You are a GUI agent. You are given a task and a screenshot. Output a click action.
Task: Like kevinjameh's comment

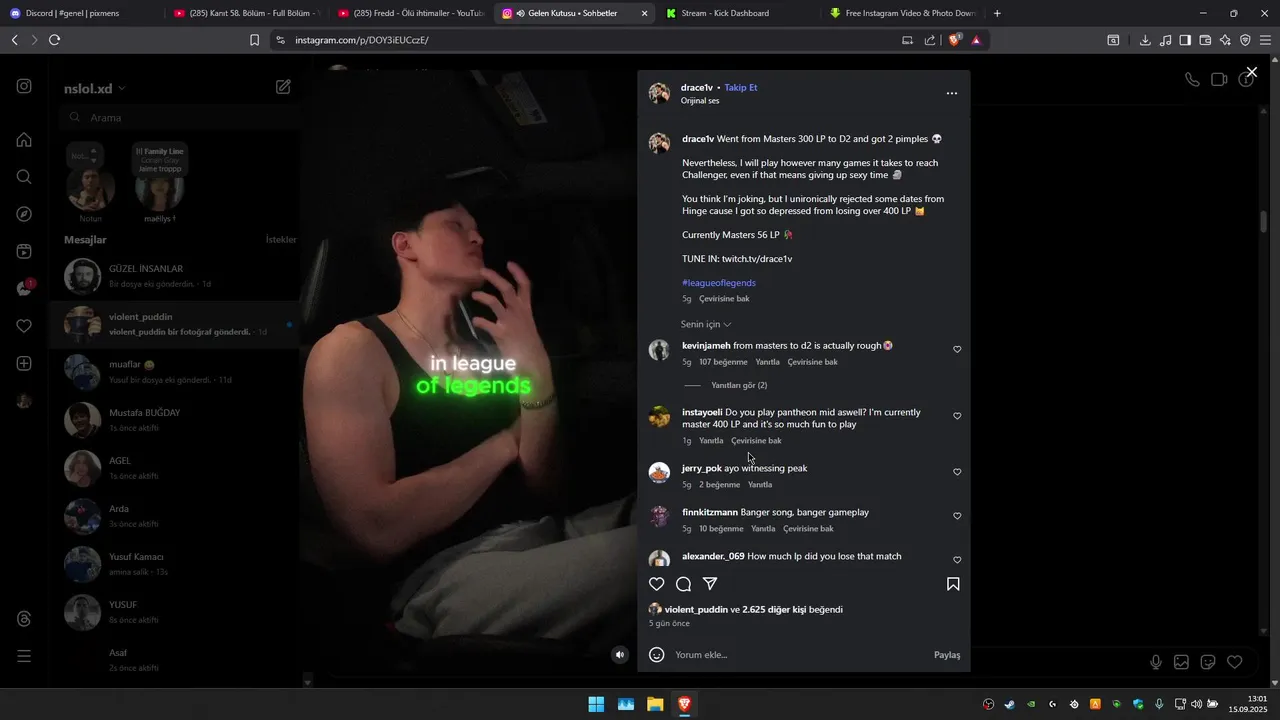tap(957, 350)
